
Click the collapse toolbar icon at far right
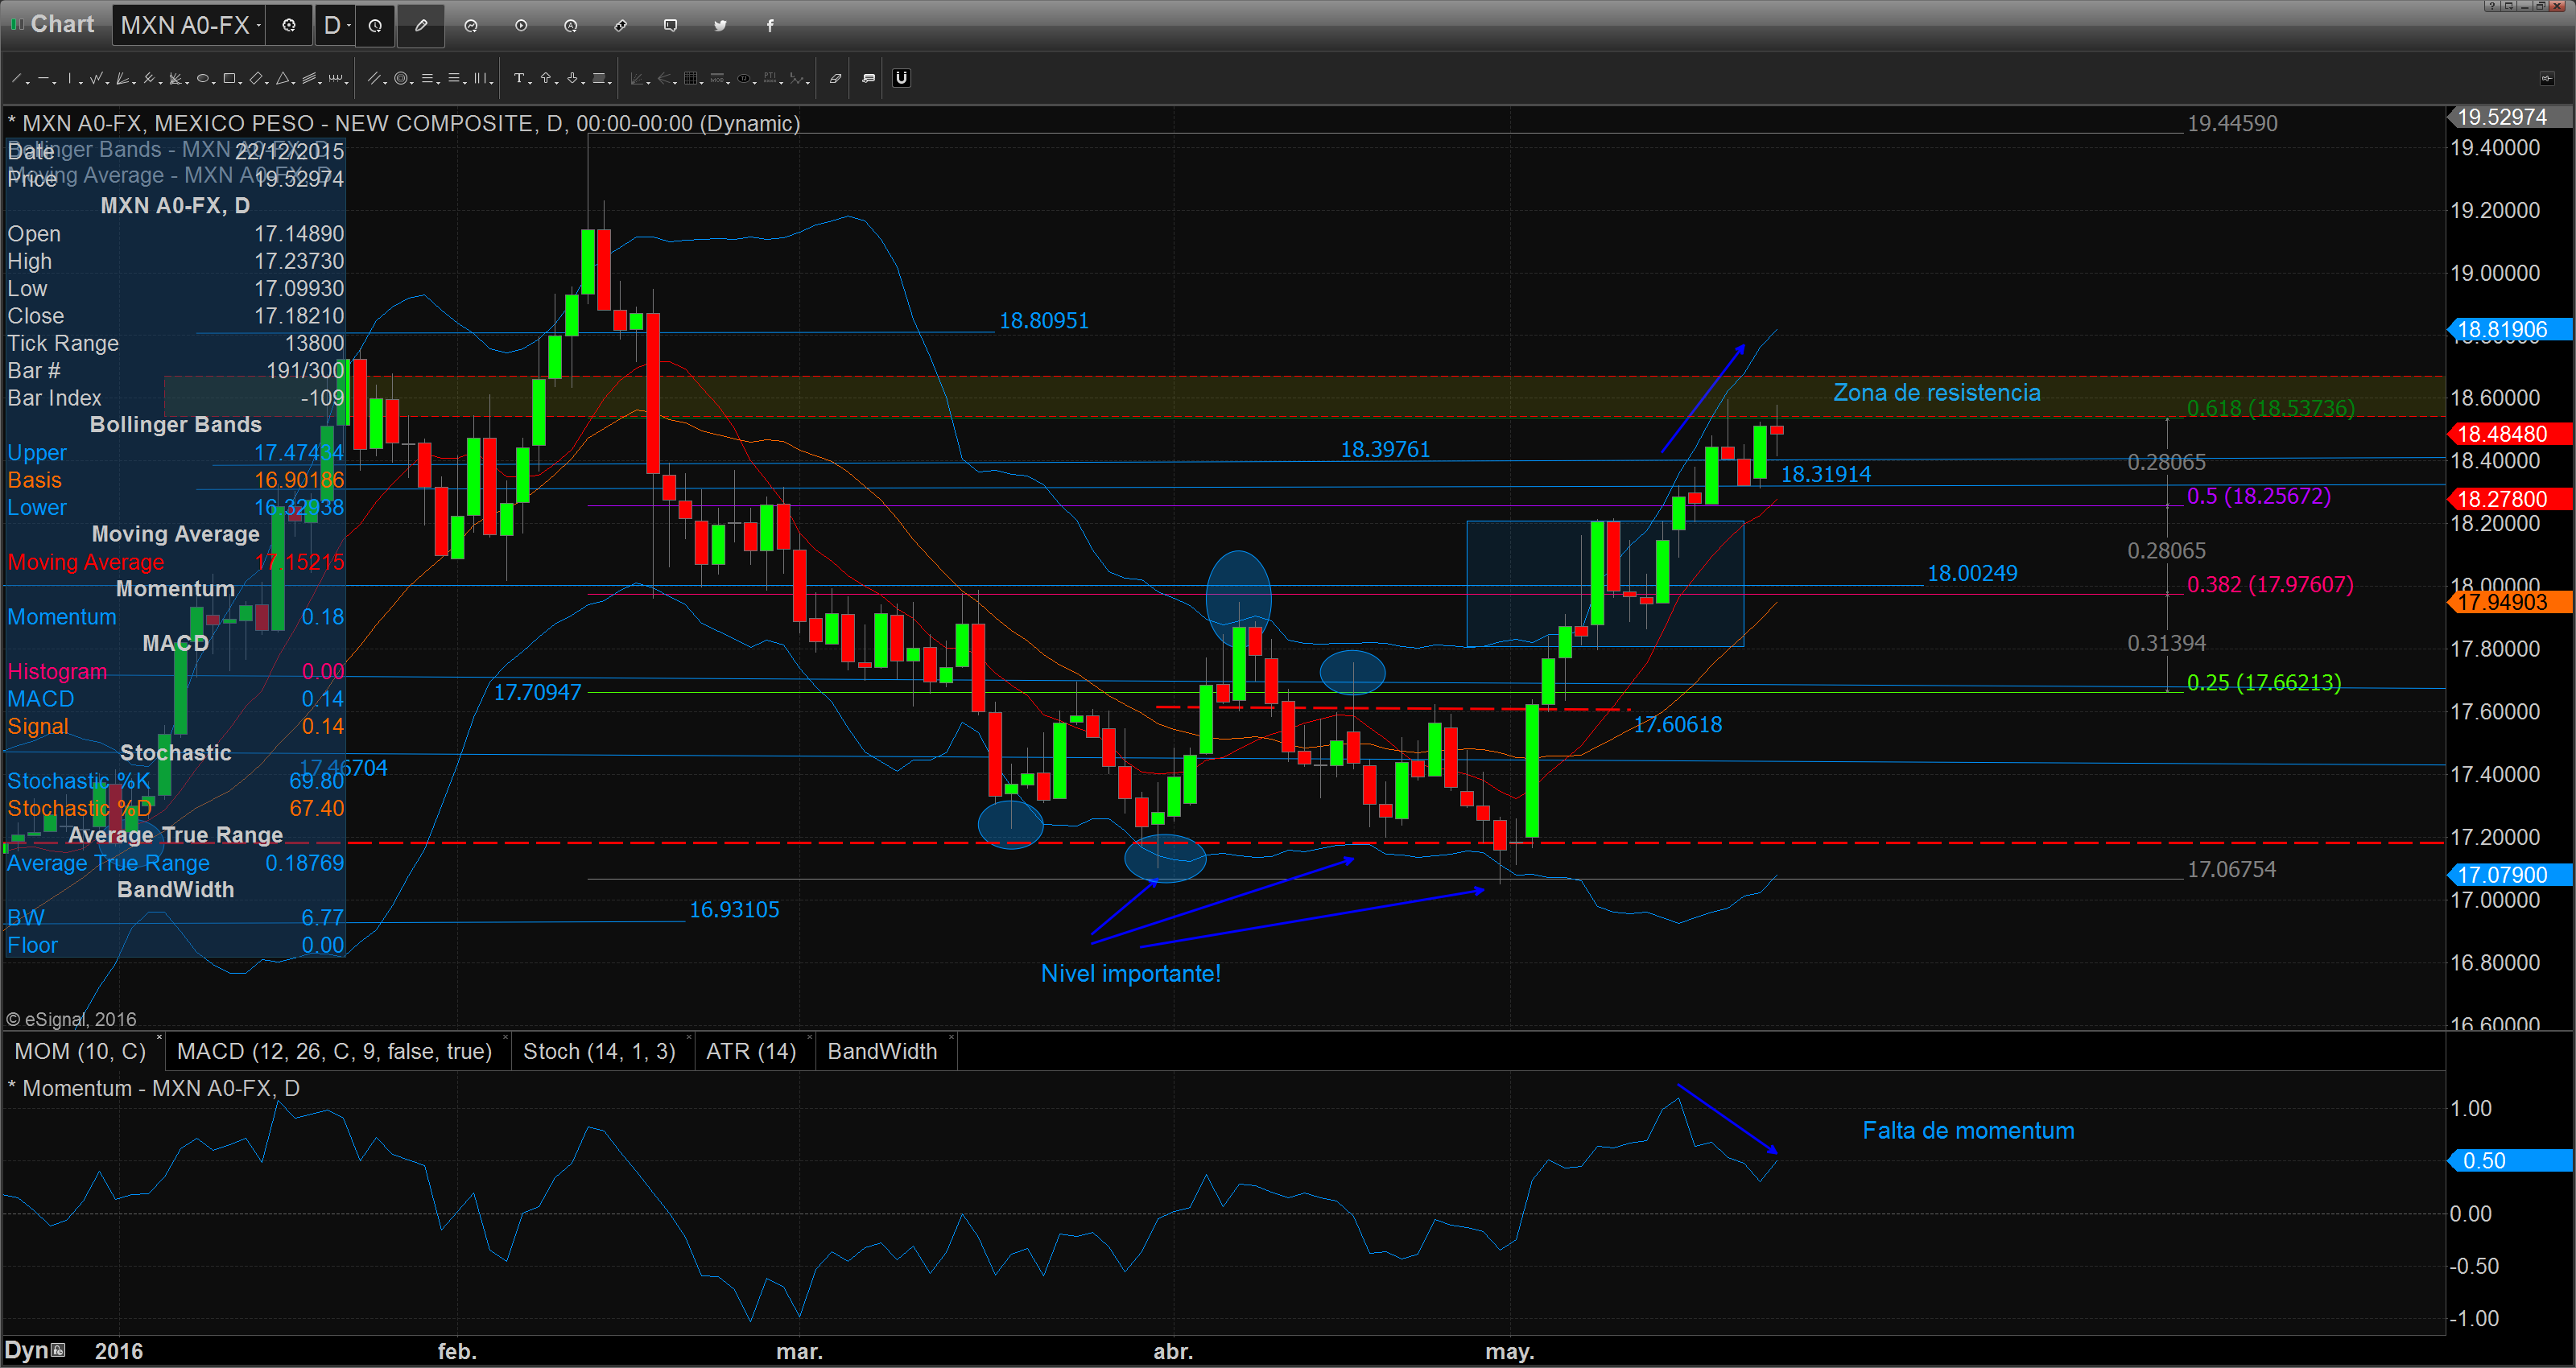coord(2546,78)
